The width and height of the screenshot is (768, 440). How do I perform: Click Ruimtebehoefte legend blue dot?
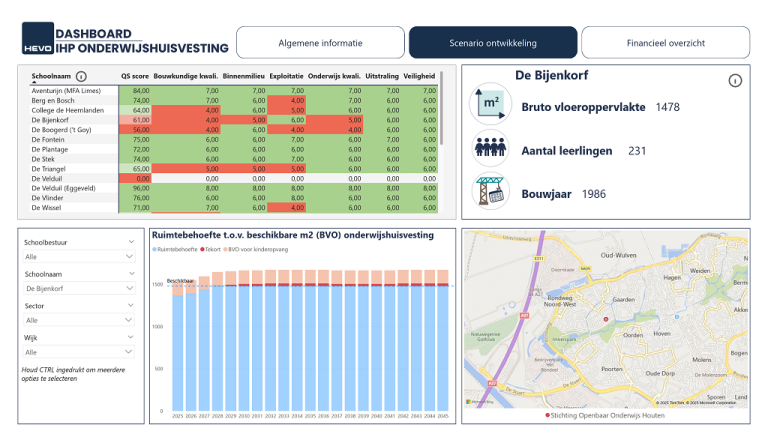154,249
